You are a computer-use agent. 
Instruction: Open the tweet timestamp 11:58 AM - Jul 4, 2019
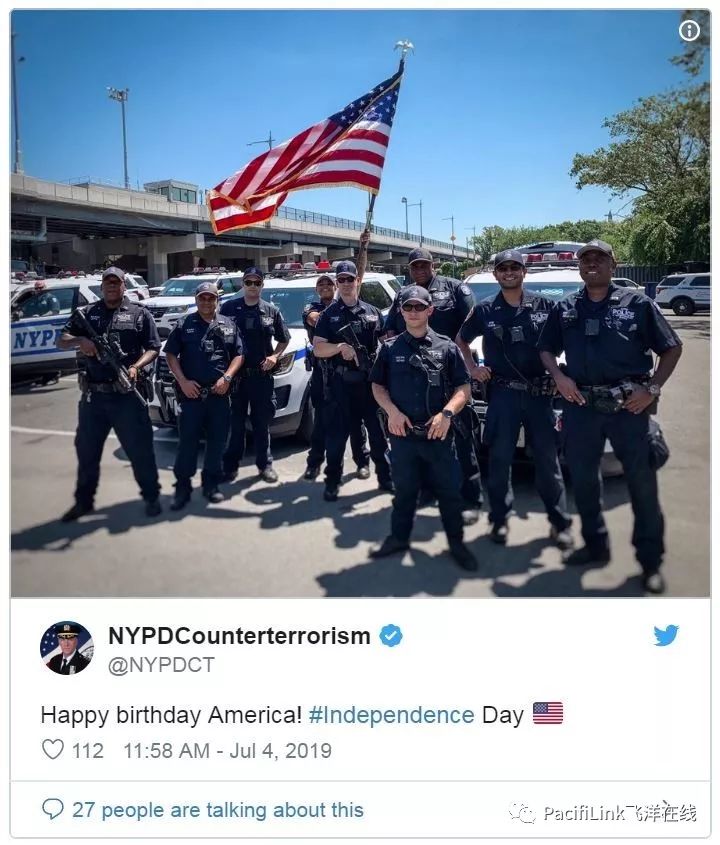tap(227, 751)
